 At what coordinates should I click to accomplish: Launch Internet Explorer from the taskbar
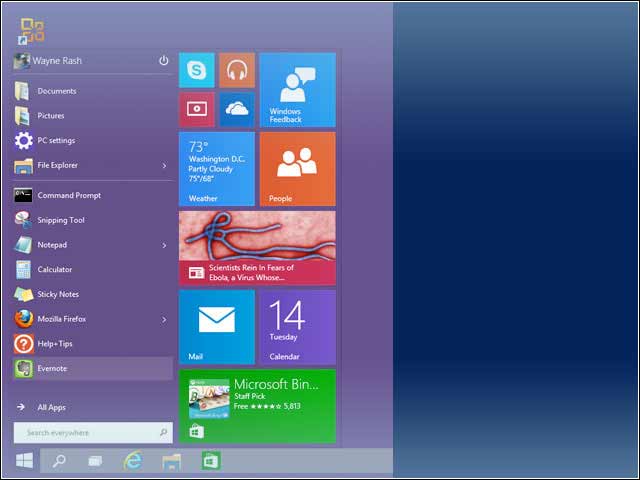coord(133,461)
